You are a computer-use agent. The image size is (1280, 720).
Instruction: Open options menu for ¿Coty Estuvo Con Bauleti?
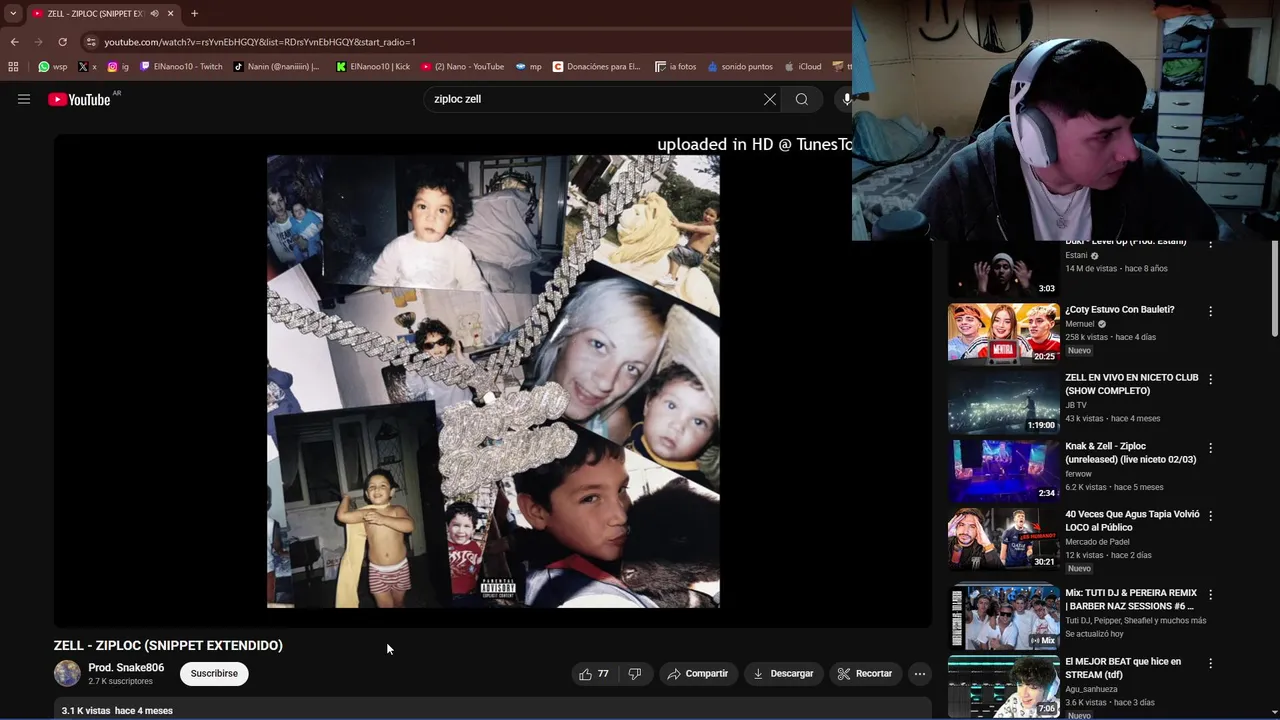(x=1210, y=311)
